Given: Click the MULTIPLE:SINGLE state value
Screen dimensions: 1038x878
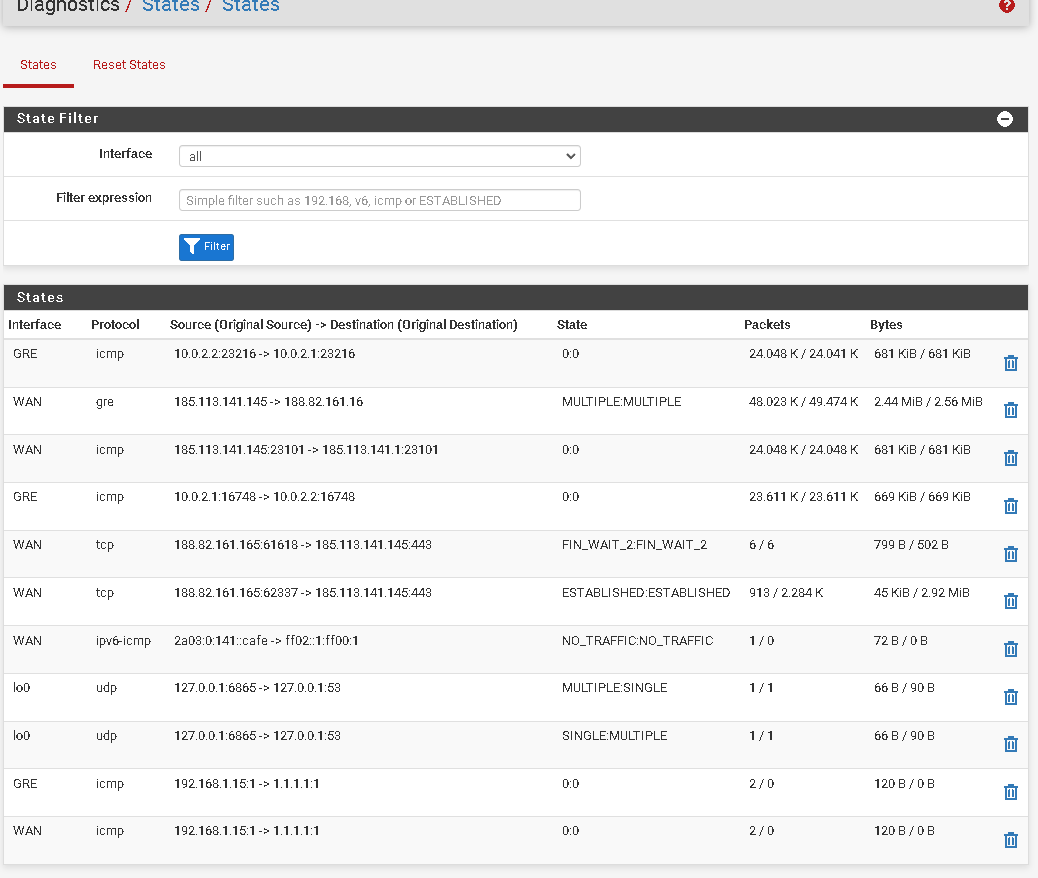Looking at the screenshot, I should (x=614, y=688).
